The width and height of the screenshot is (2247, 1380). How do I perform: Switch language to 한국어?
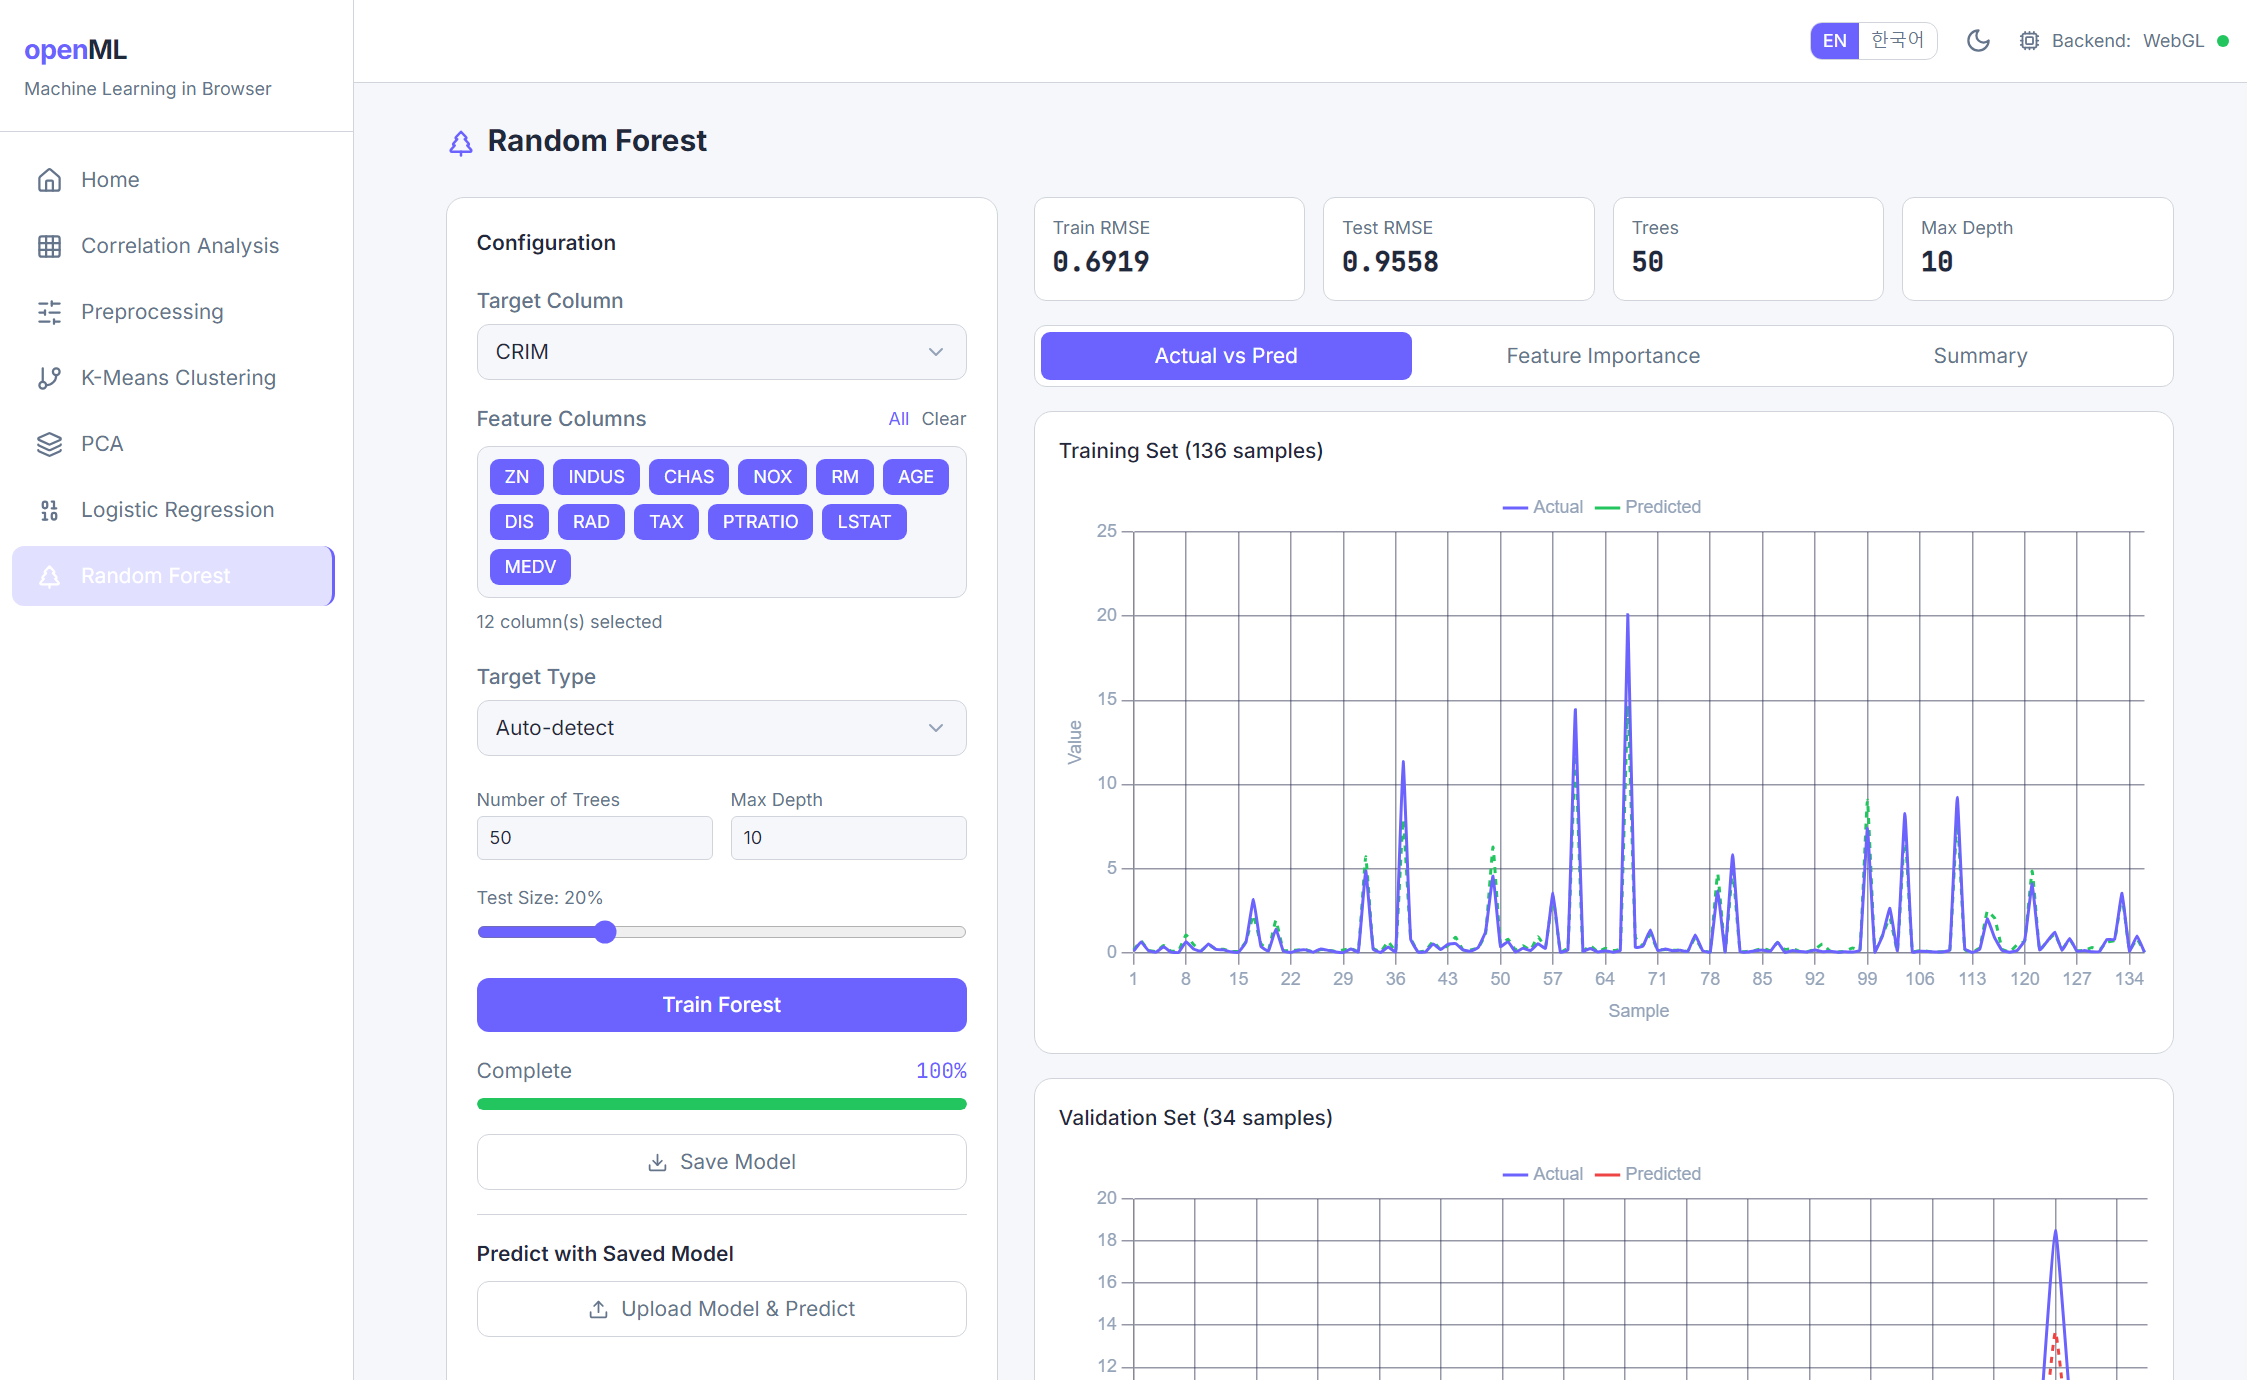1896,41
